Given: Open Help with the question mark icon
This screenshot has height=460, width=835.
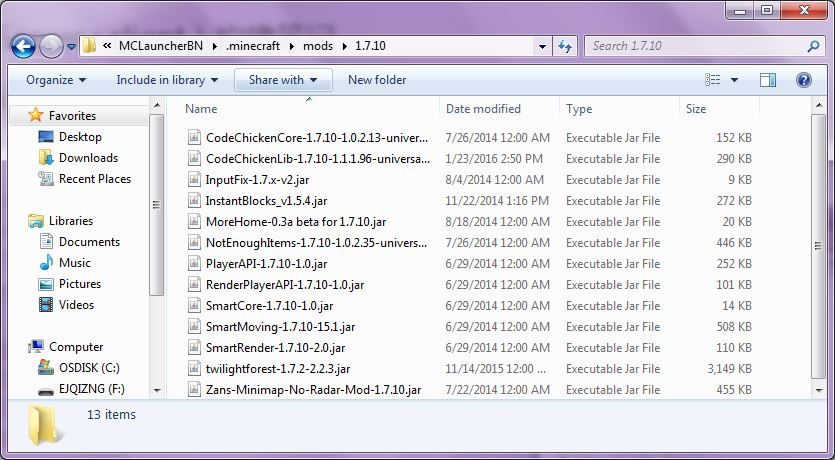Looking at the screenshot, I should click(x=804, y=80).
